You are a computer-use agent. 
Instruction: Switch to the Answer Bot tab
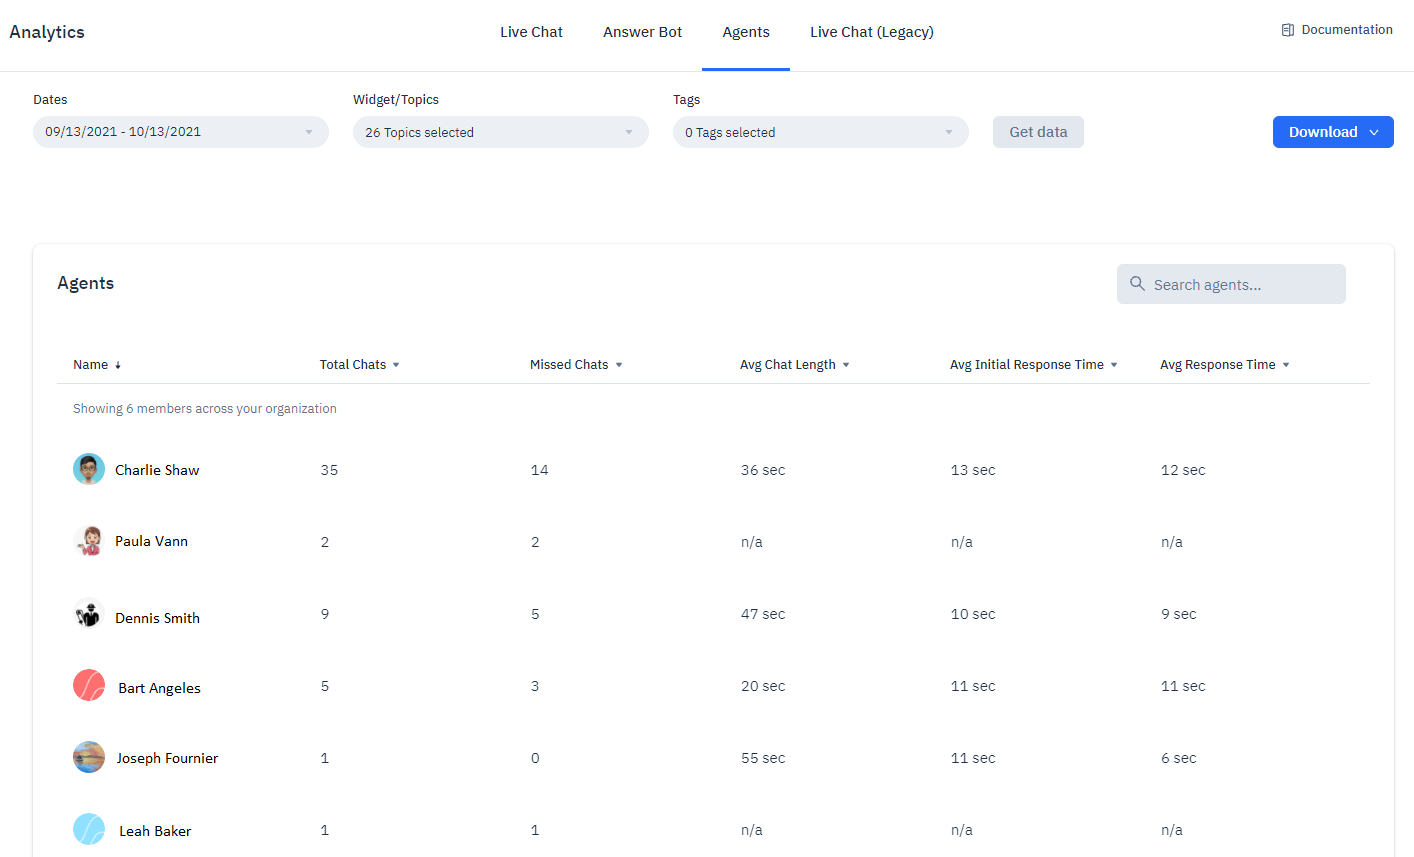click(x=642, y=32)
